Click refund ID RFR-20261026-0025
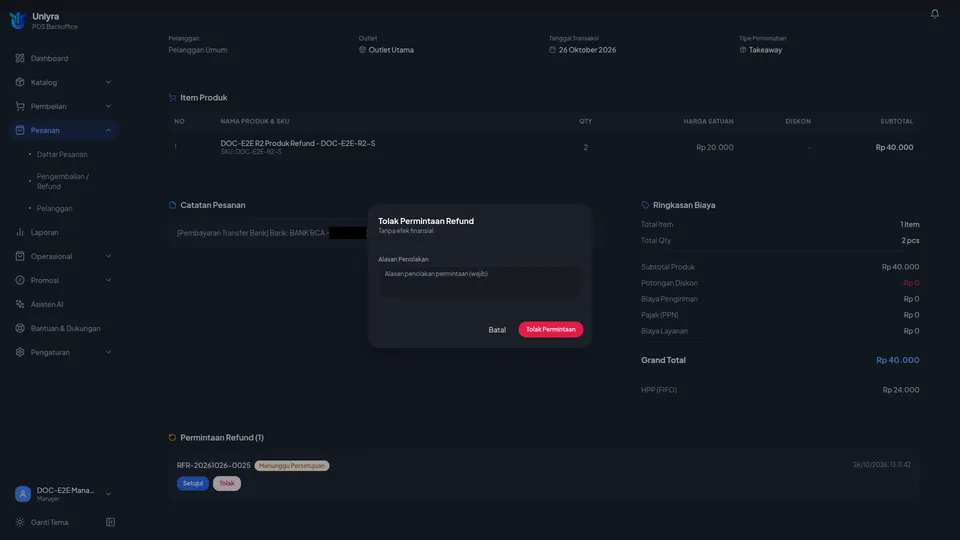 point(214,465)
